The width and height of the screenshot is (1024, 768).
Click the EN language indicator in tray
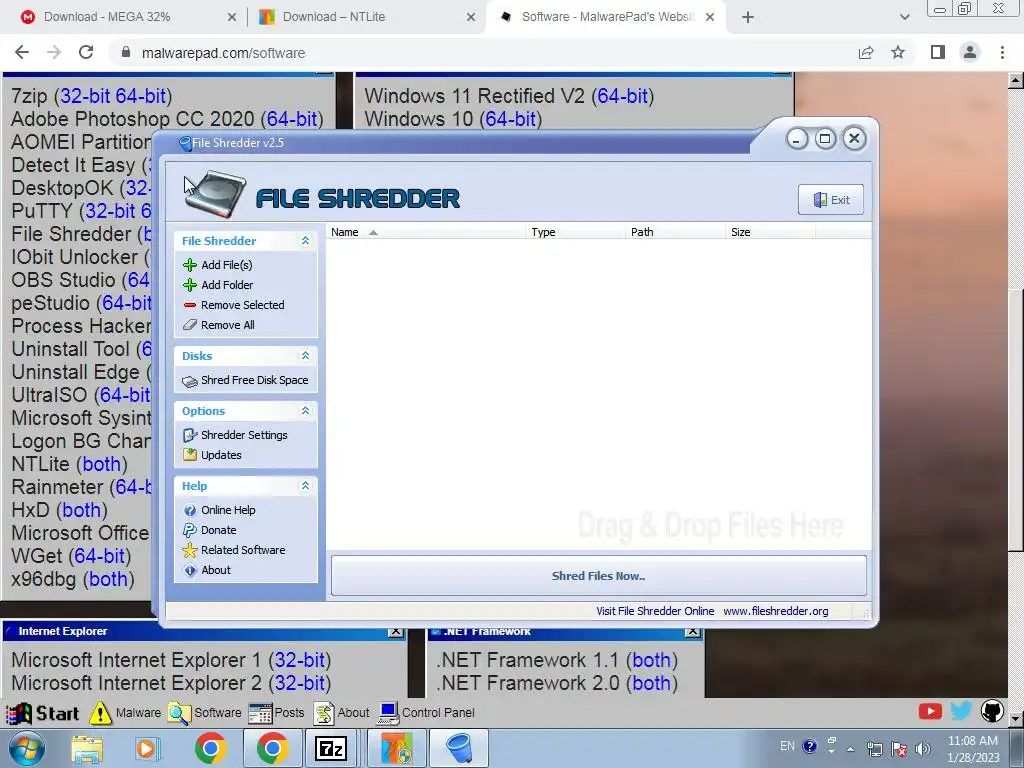click(788, 746)
